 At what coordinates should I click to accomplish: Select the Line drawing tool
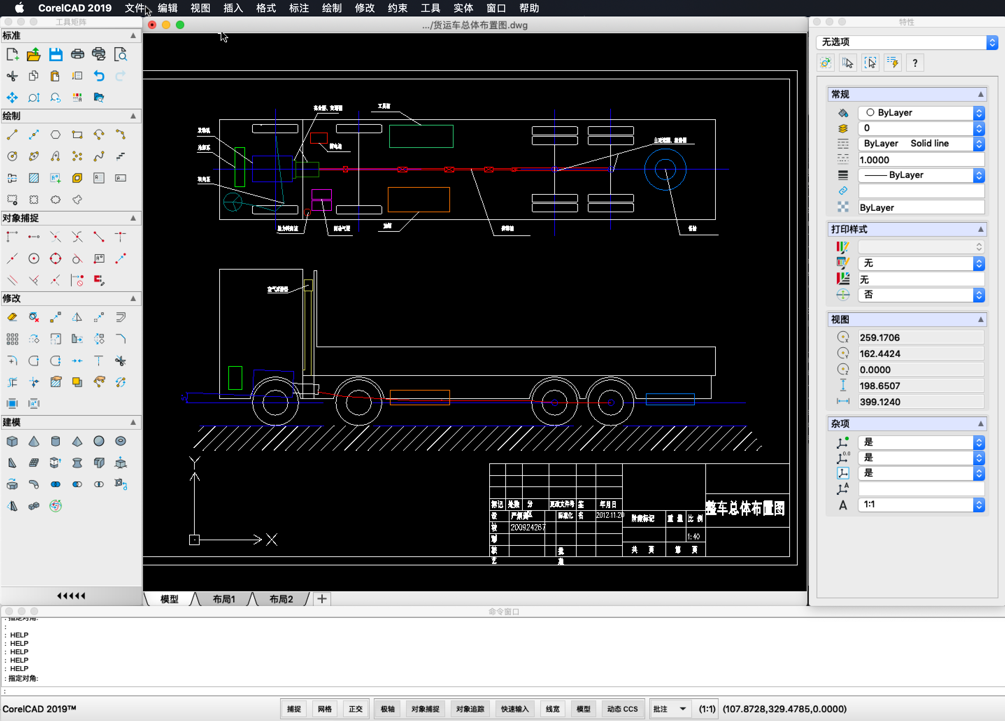tap(12, 134)
